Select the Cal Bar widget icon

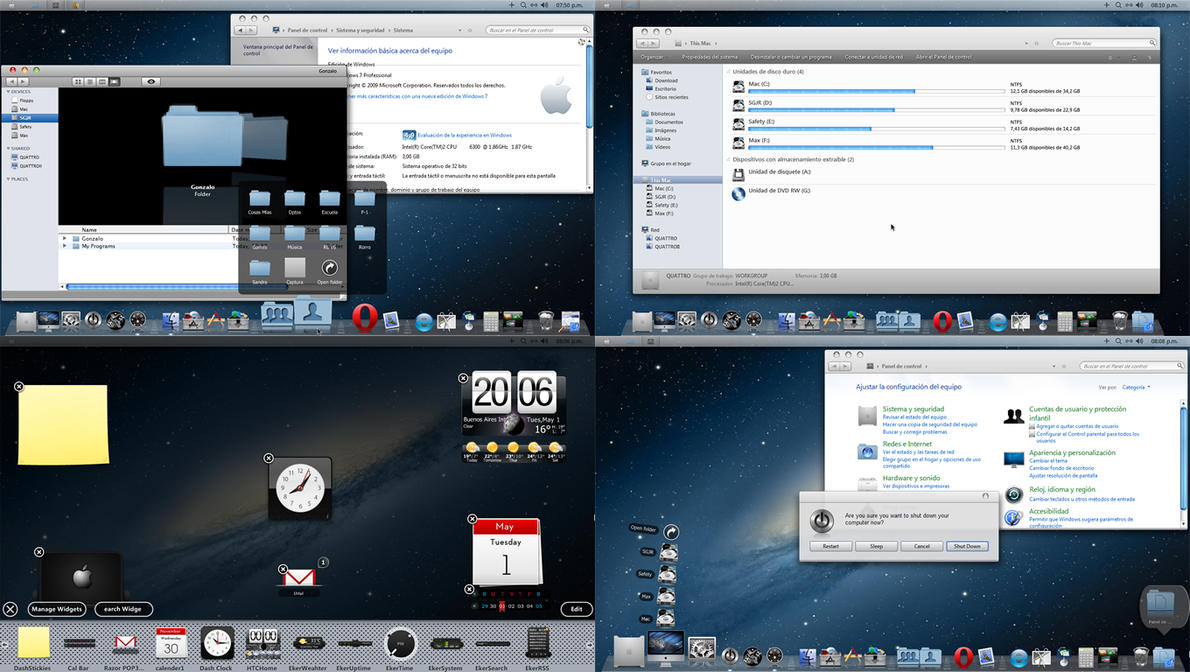[79, 643]
